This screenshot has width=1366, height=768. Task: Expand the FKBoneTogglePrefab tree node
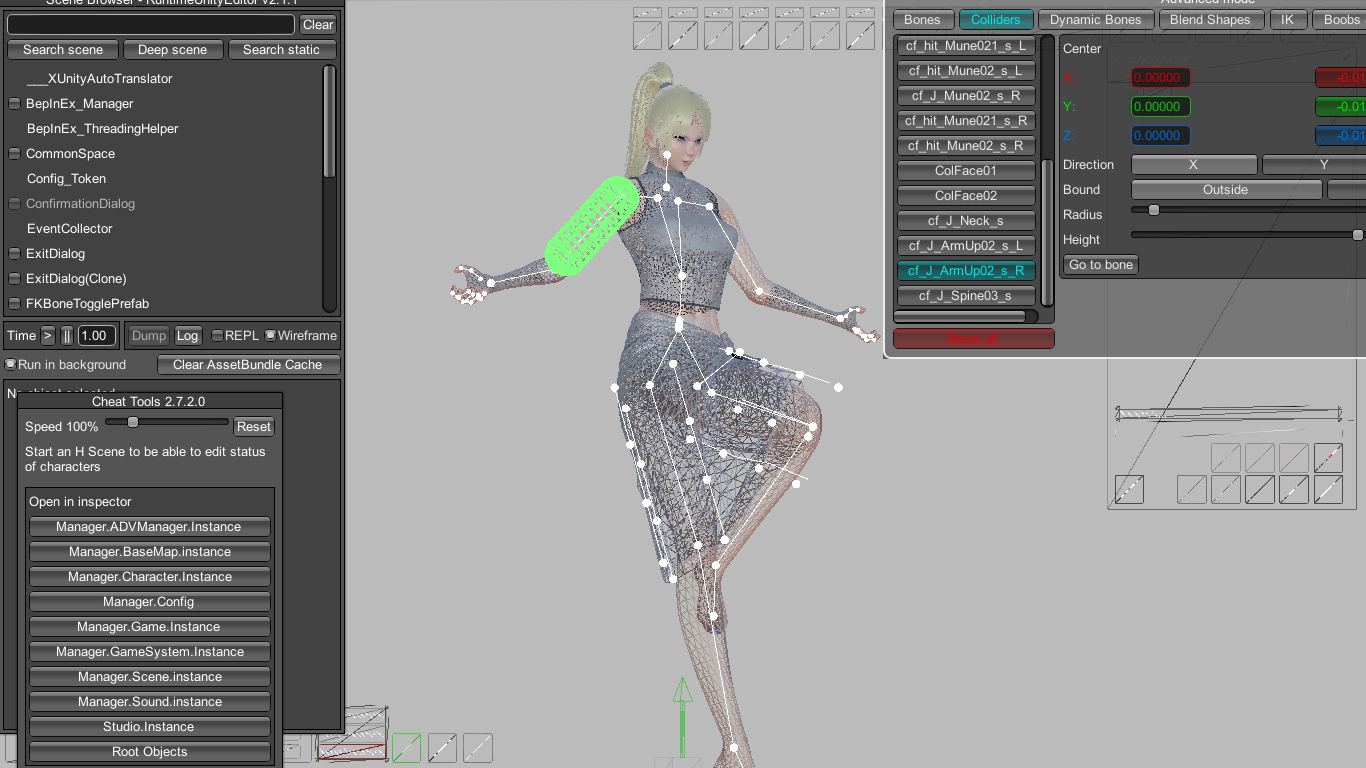pyautogui.click(x=14, y=304)
